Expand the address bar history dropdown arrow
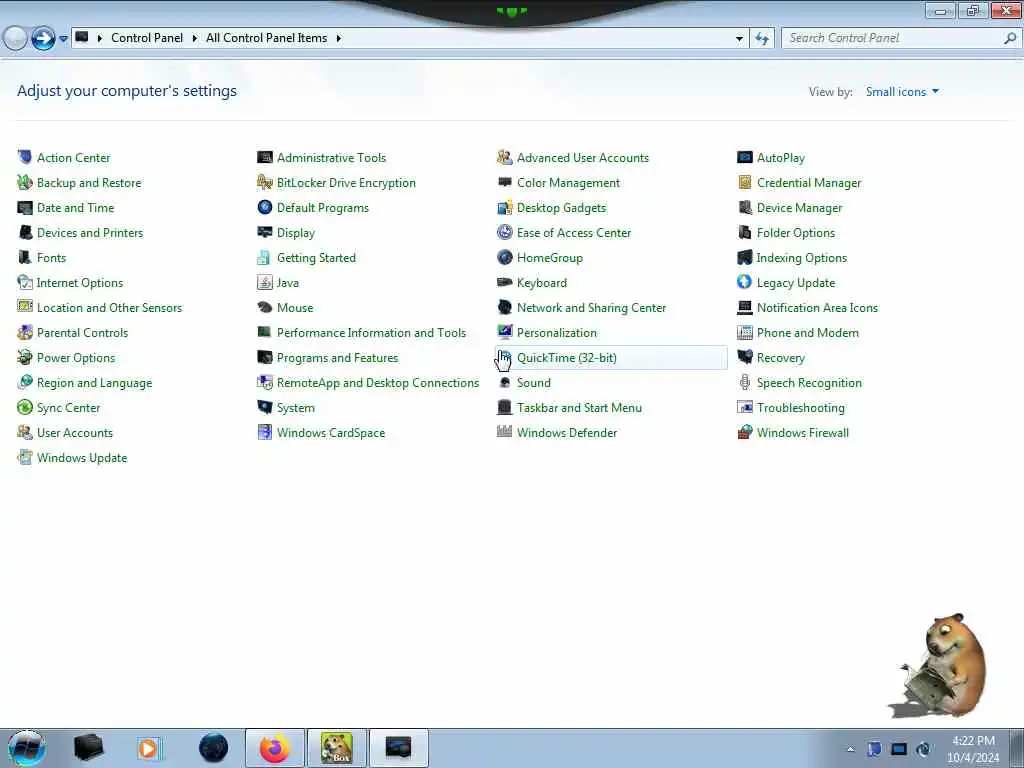Image resolution: width=1024 pixels, height=768 pixels. (739, 39)
